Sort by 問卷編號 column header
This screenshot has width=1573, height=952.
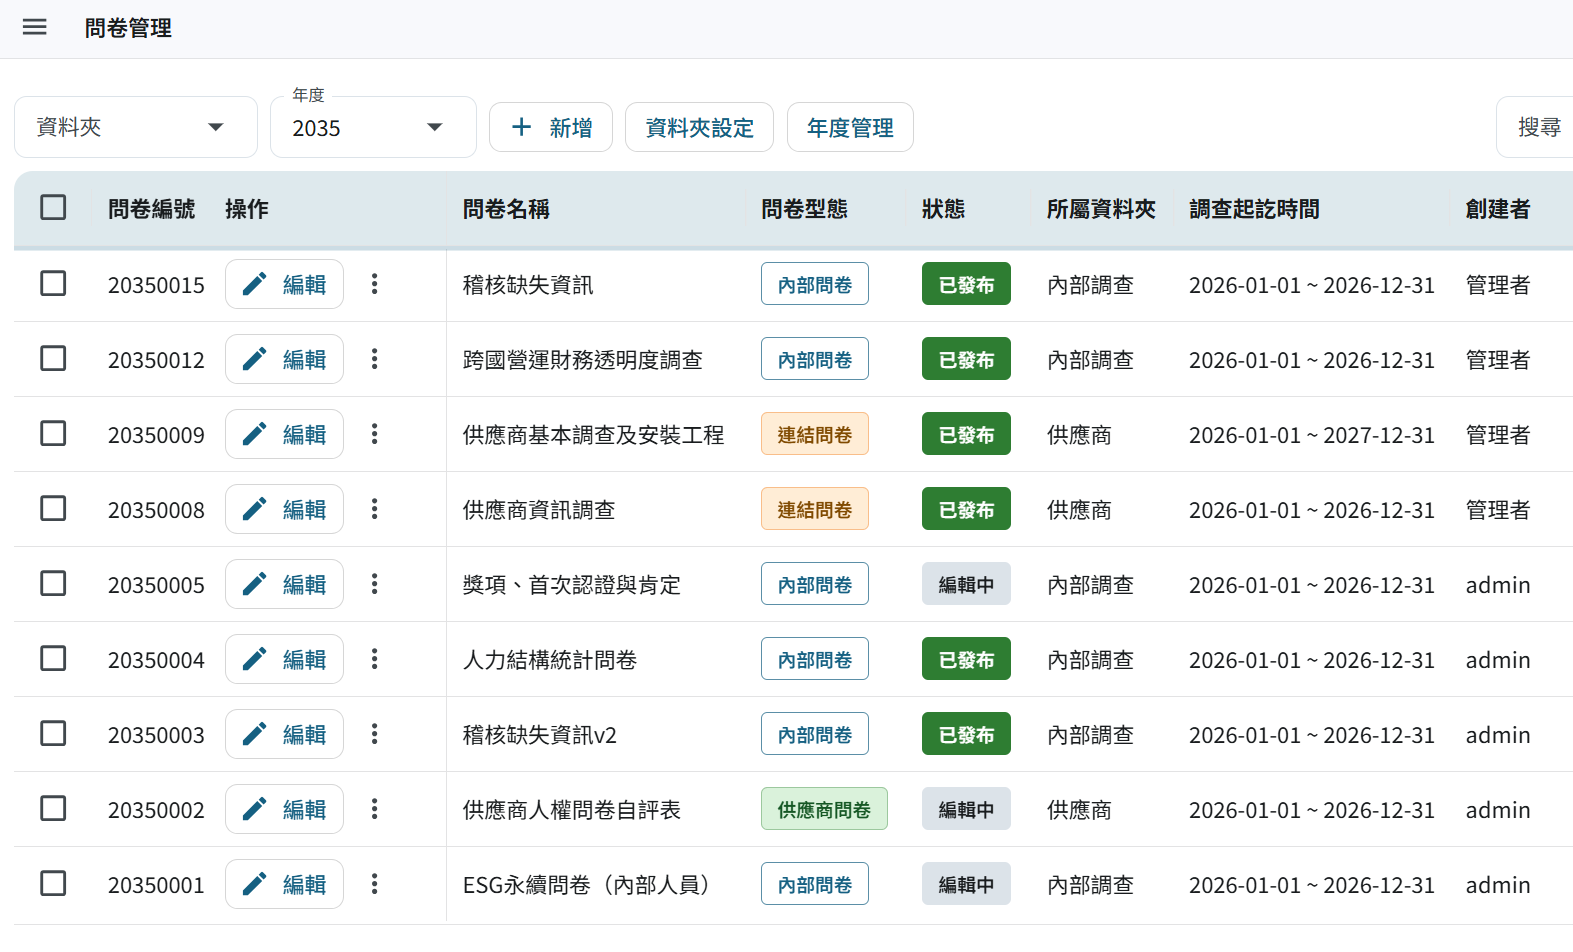[152, 208]
